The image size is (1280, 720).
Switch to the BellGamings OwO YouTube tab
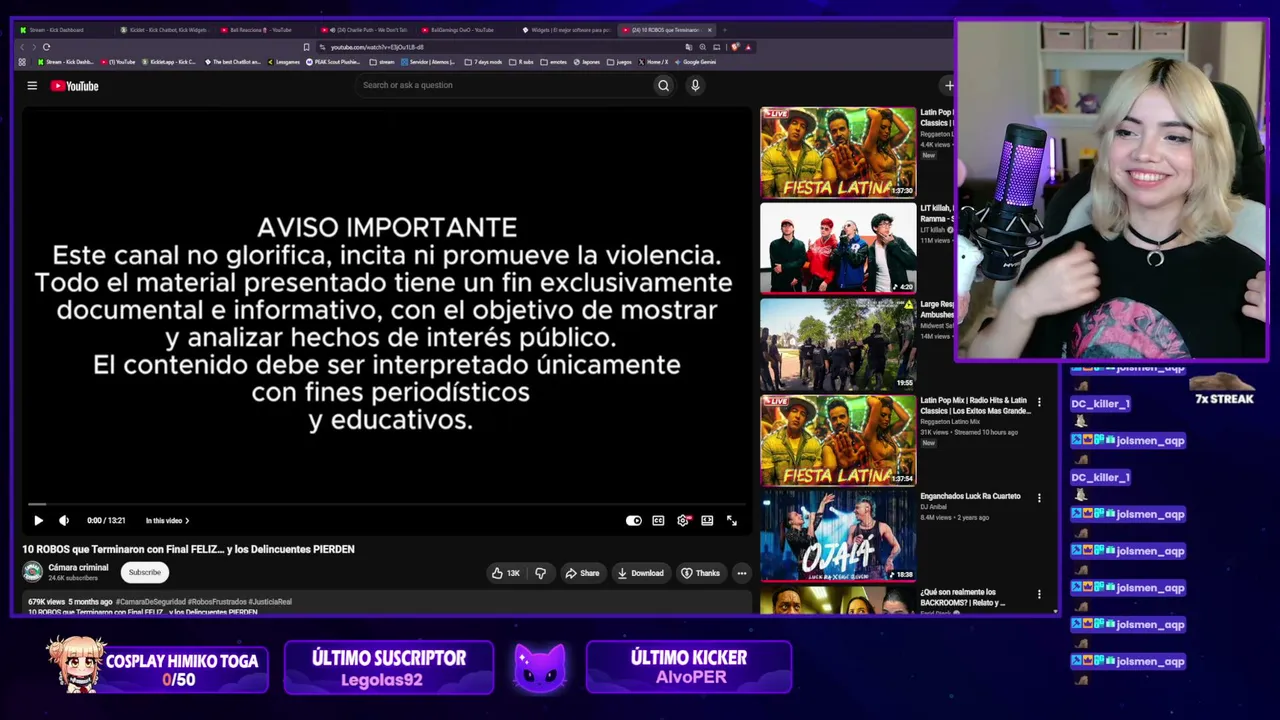466,30
